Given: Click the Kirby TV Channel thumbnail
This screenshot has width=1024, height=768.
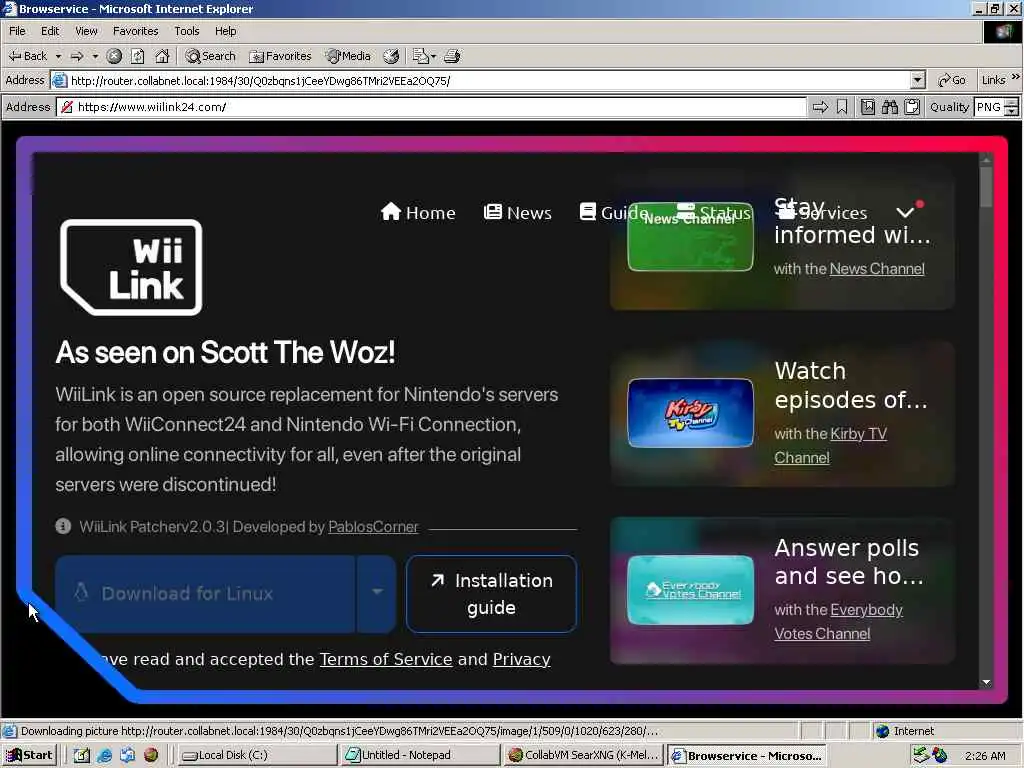Looking at the screenshot, I should [x=690, y=413].
